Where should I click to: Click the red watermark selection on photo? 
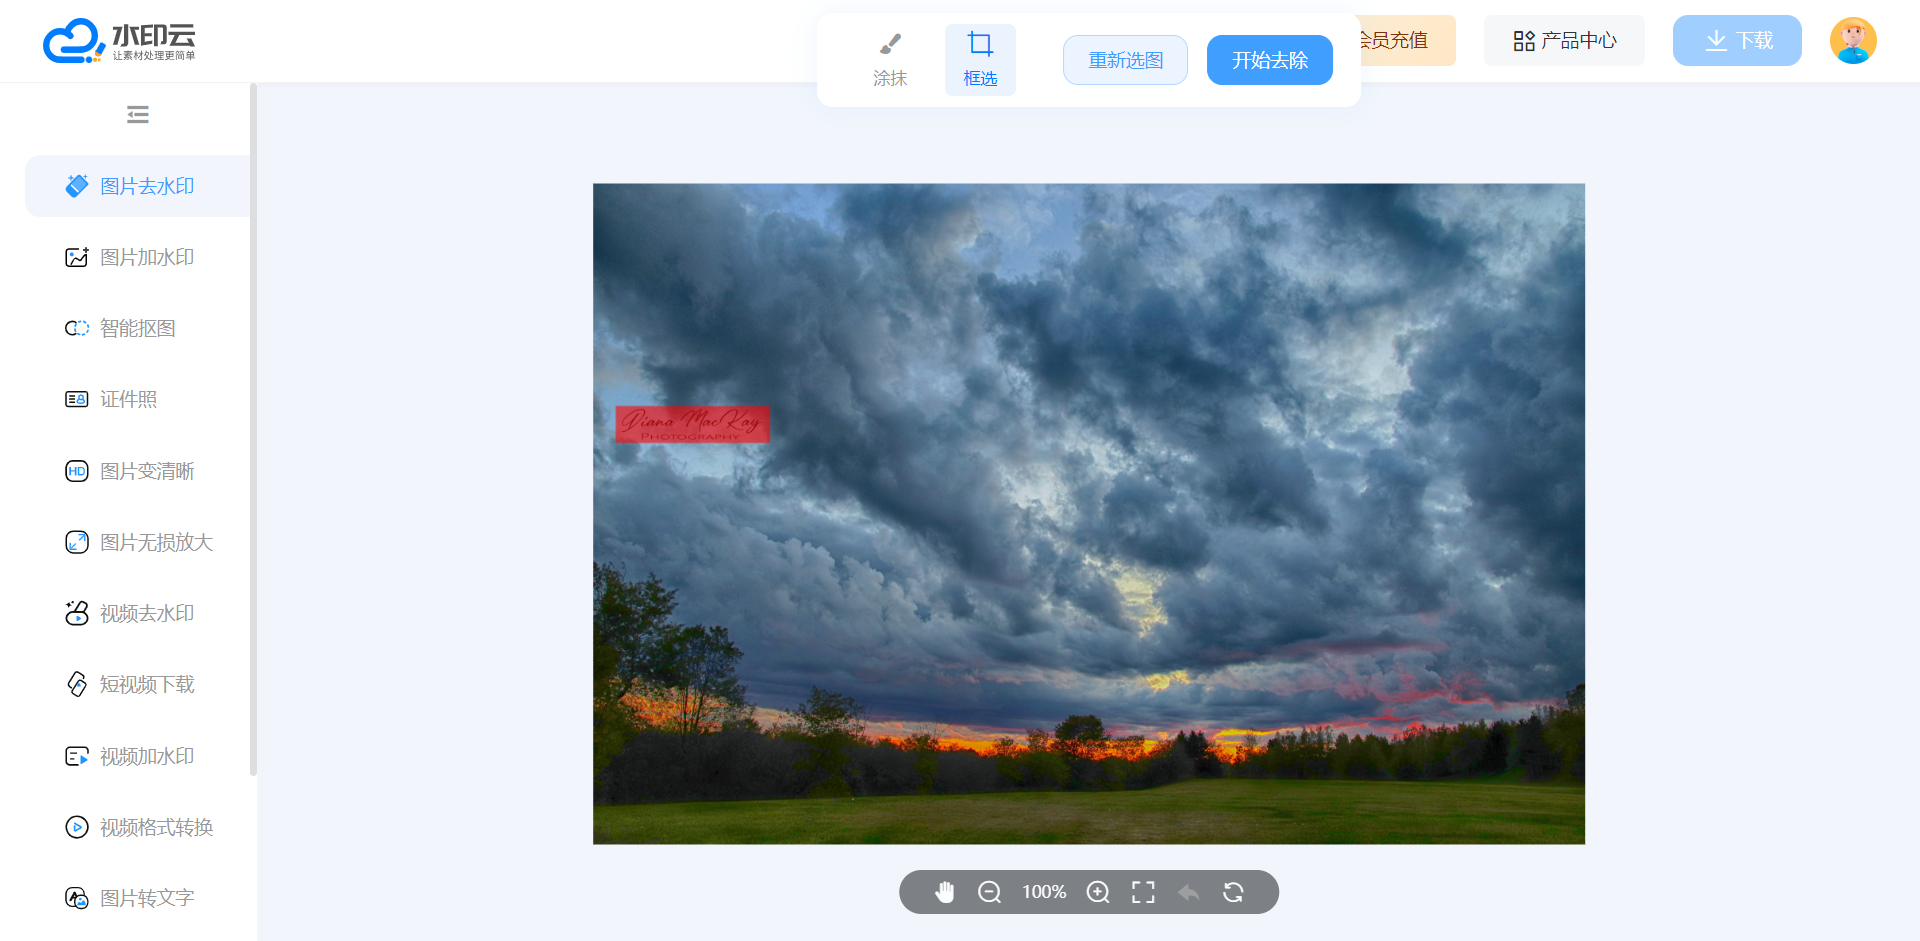point(692,424)
